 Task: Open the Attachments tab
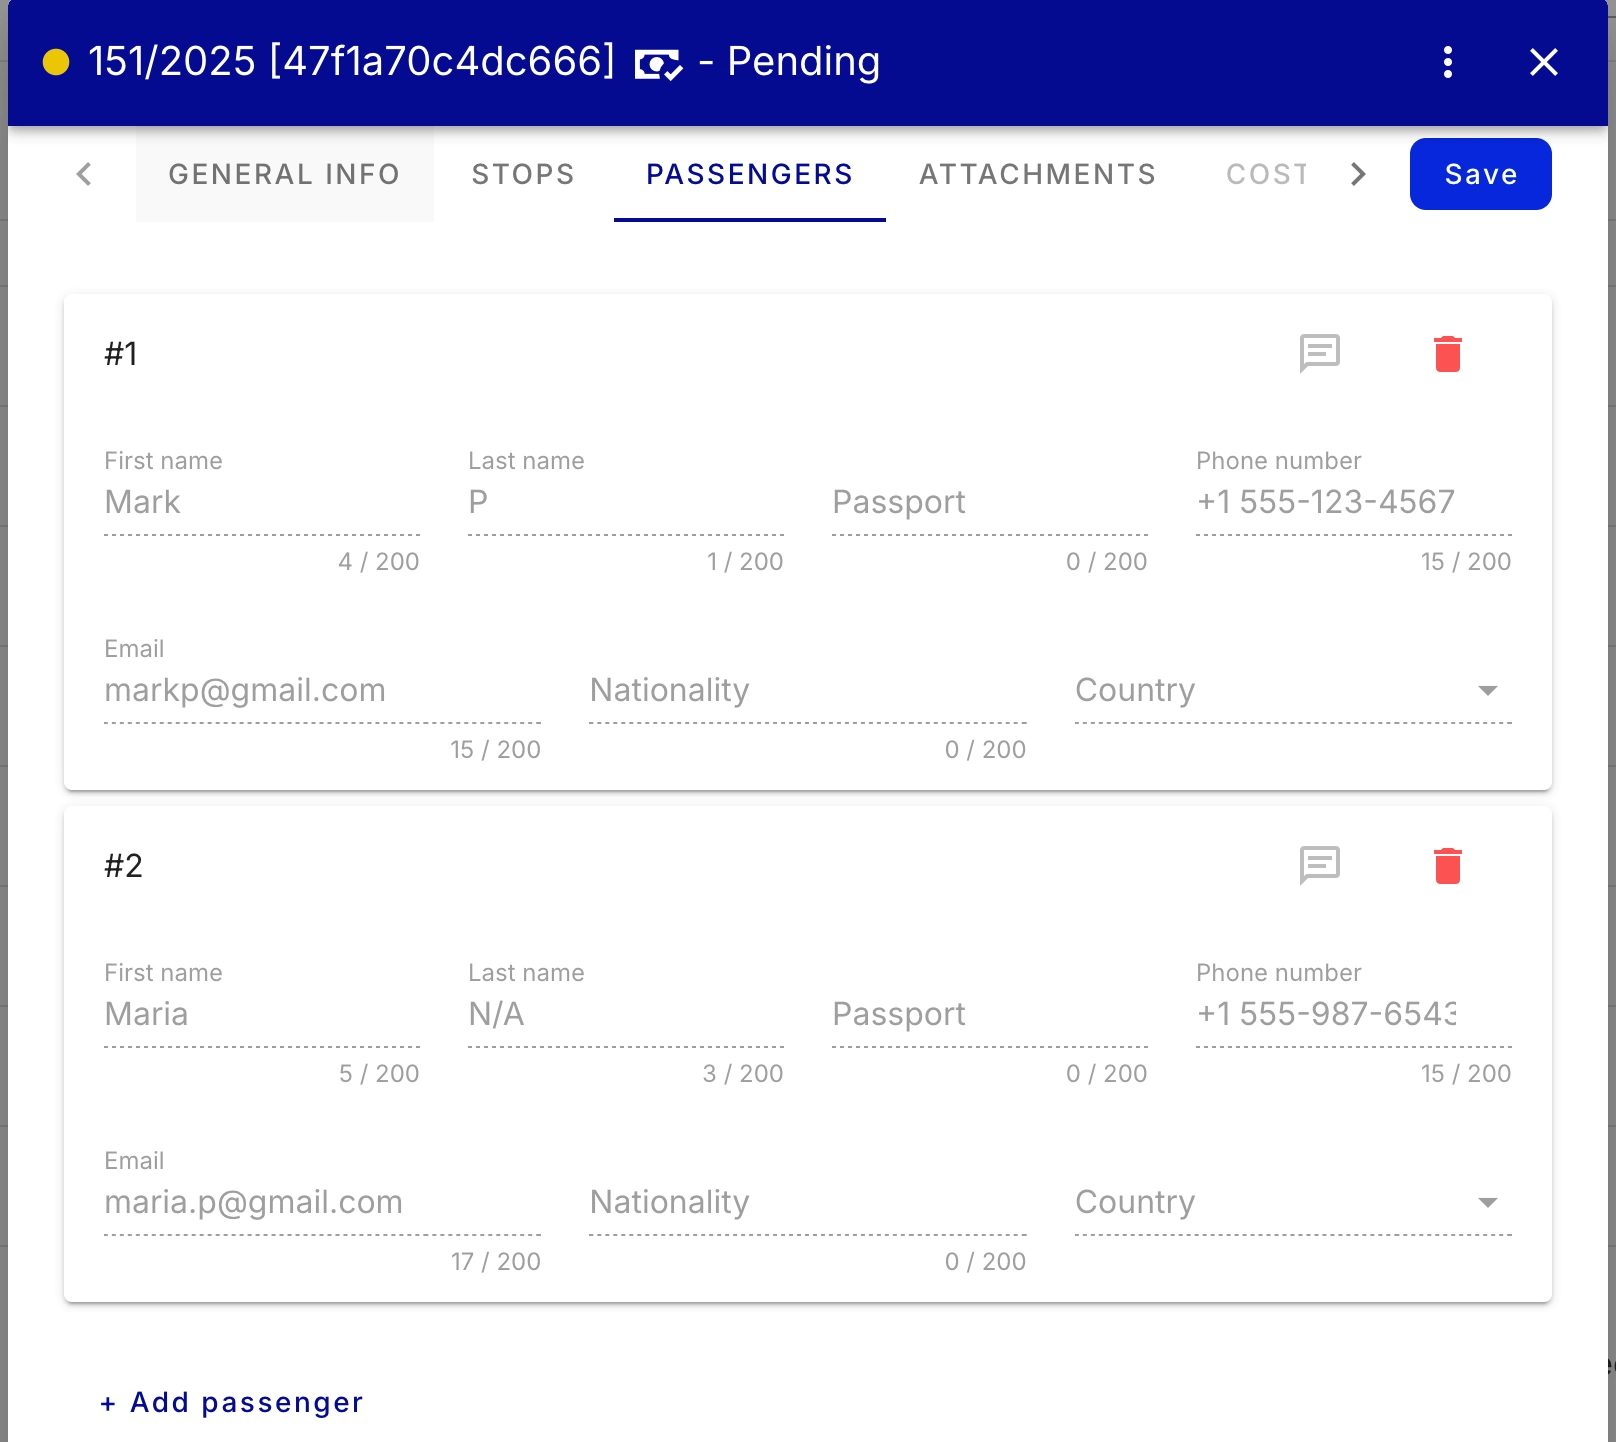[1037, 174]
